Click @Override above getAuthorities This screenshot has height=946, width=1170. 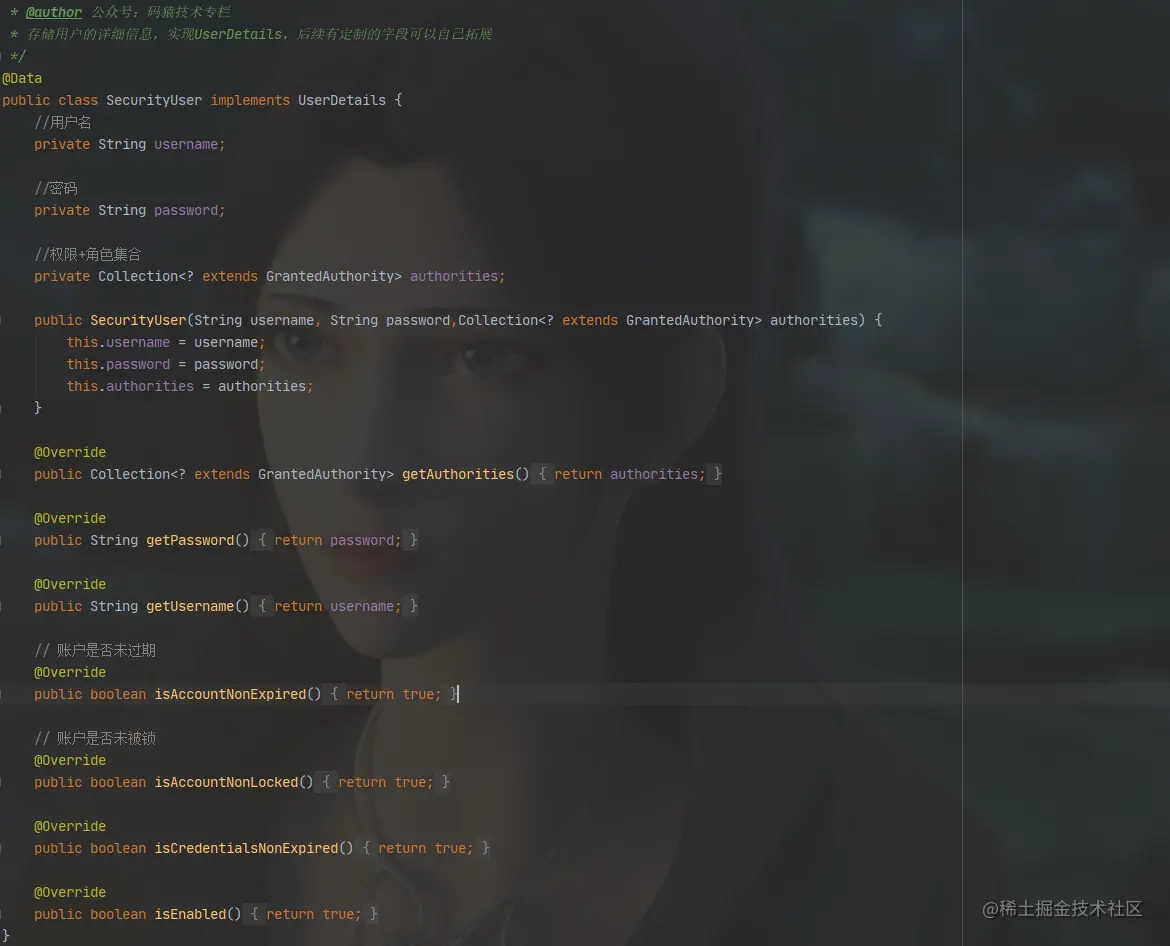click(x=70, y=452)
